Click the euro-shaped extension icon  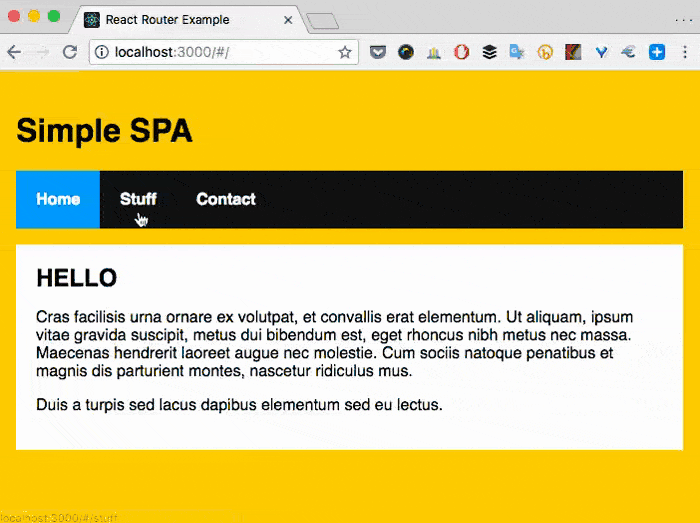629,52
